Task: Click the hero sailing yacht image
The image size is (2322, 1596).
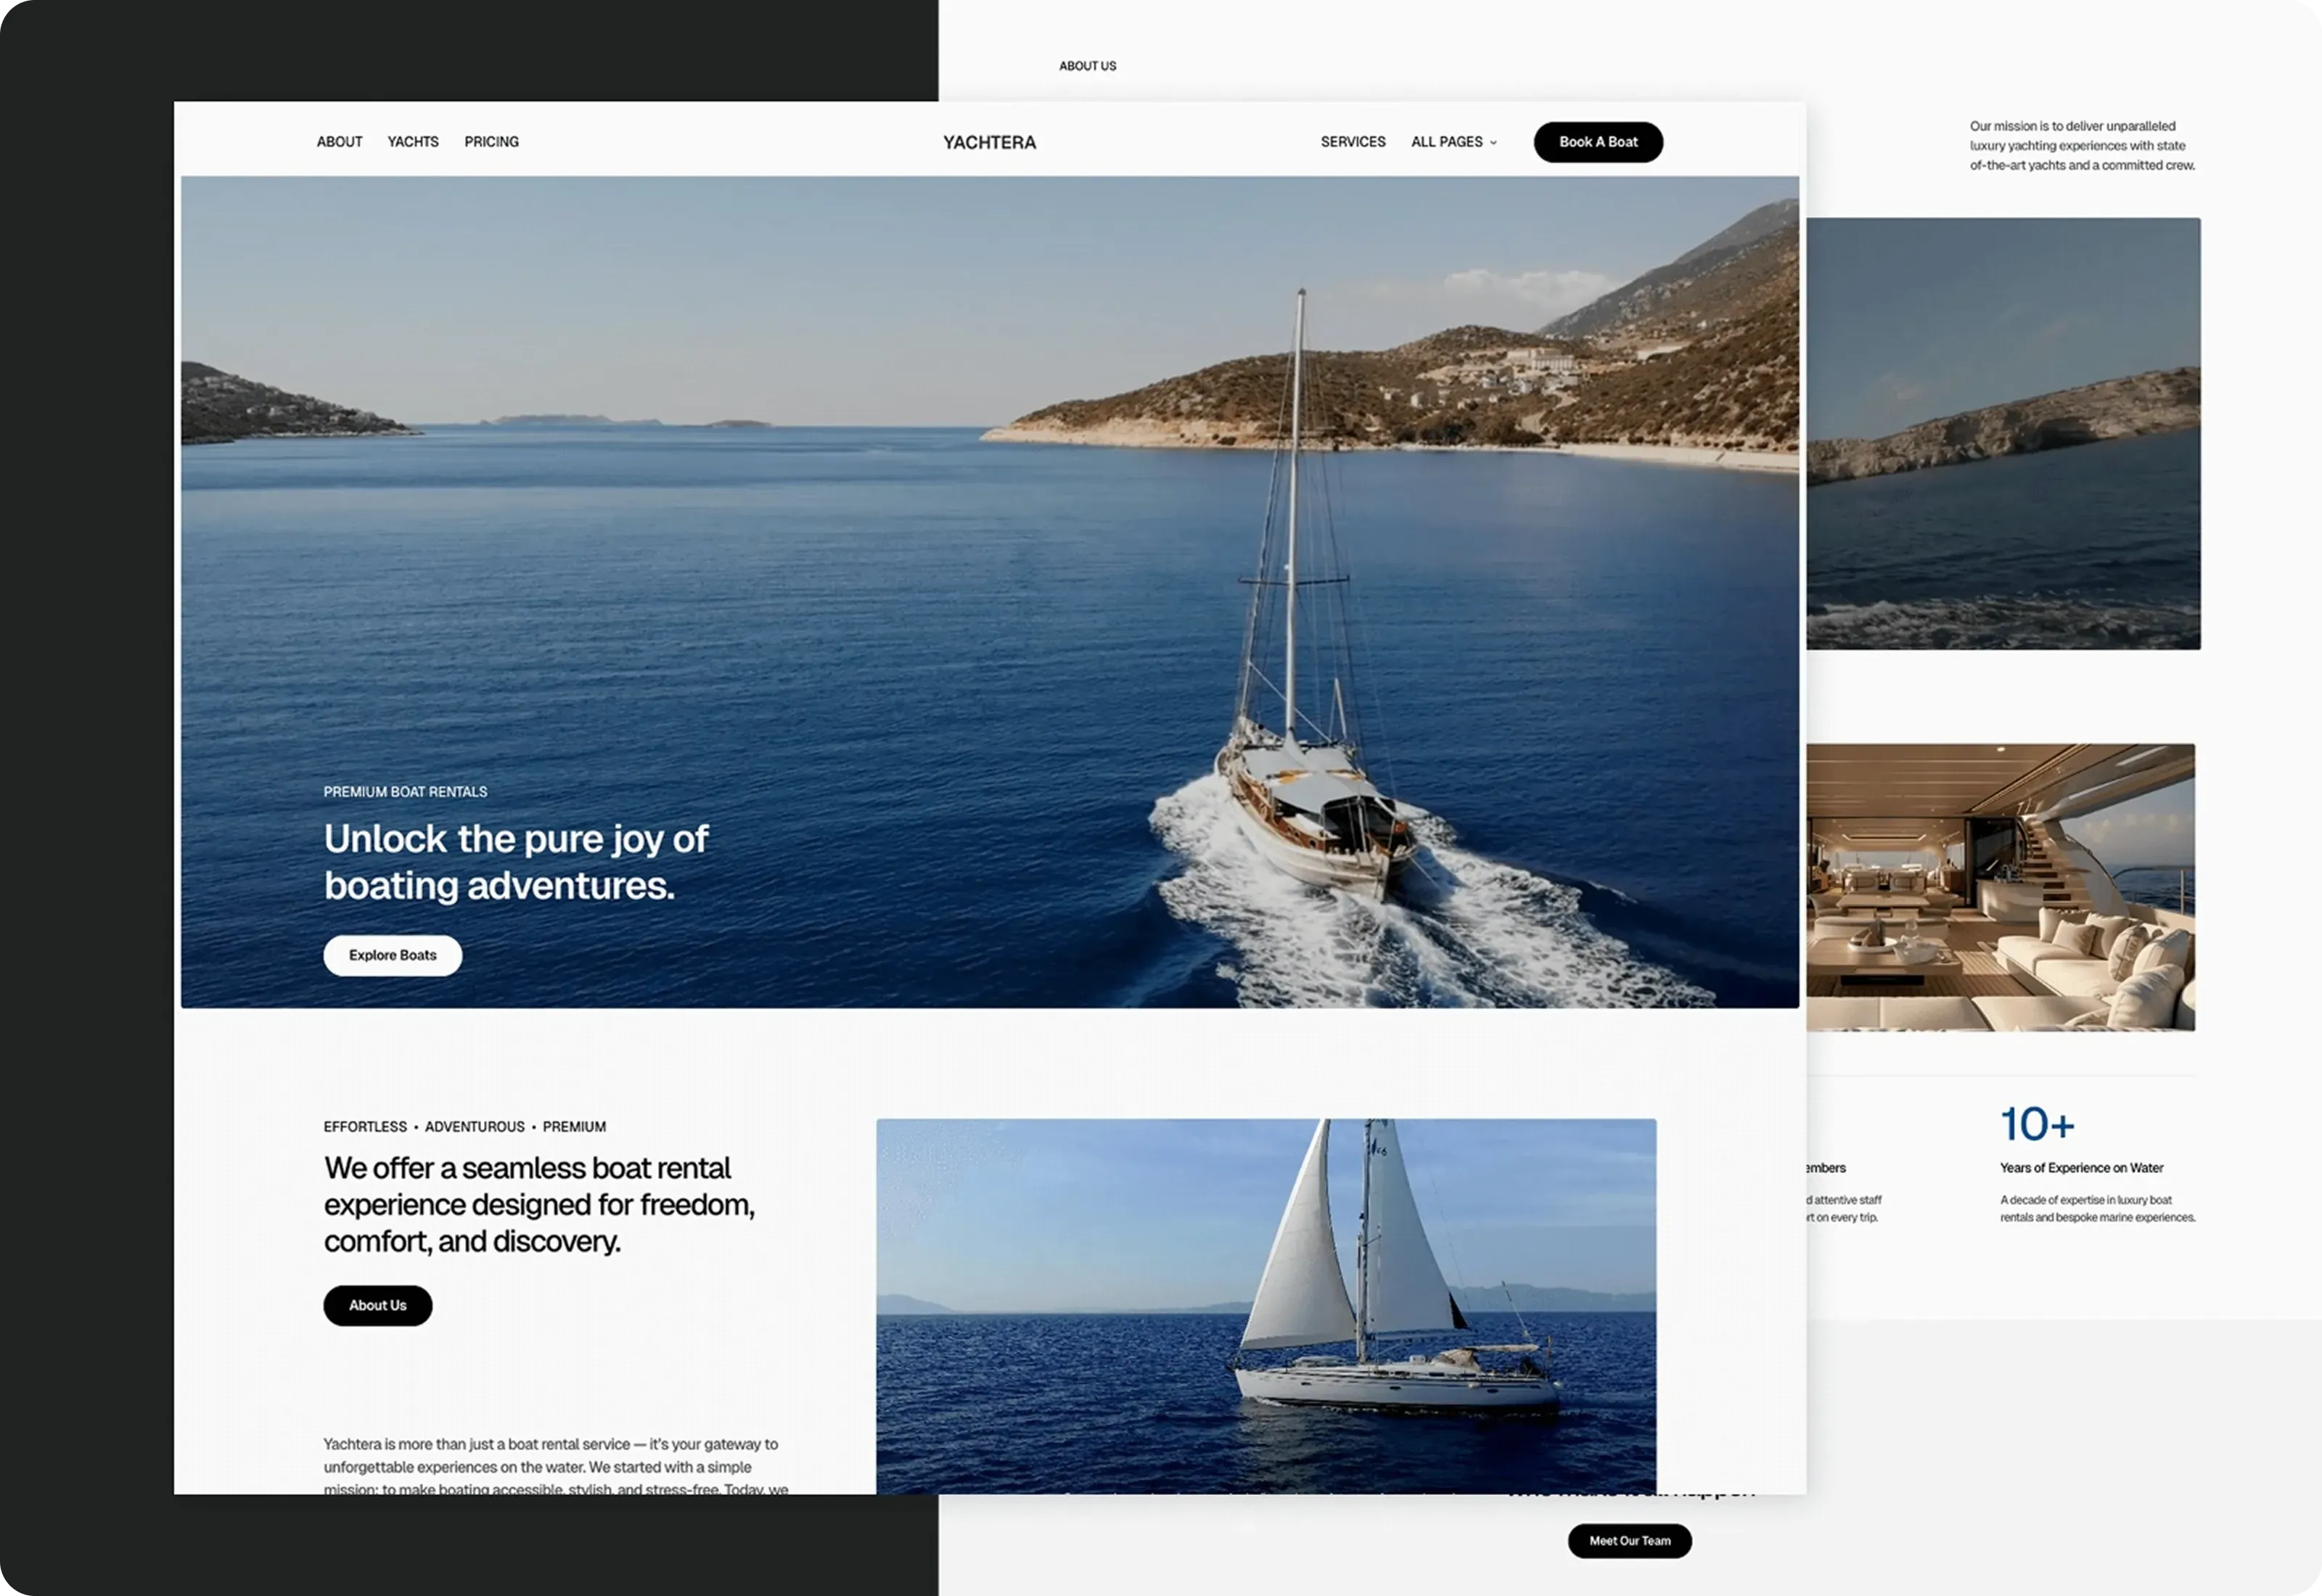Action: coord(989,591)
